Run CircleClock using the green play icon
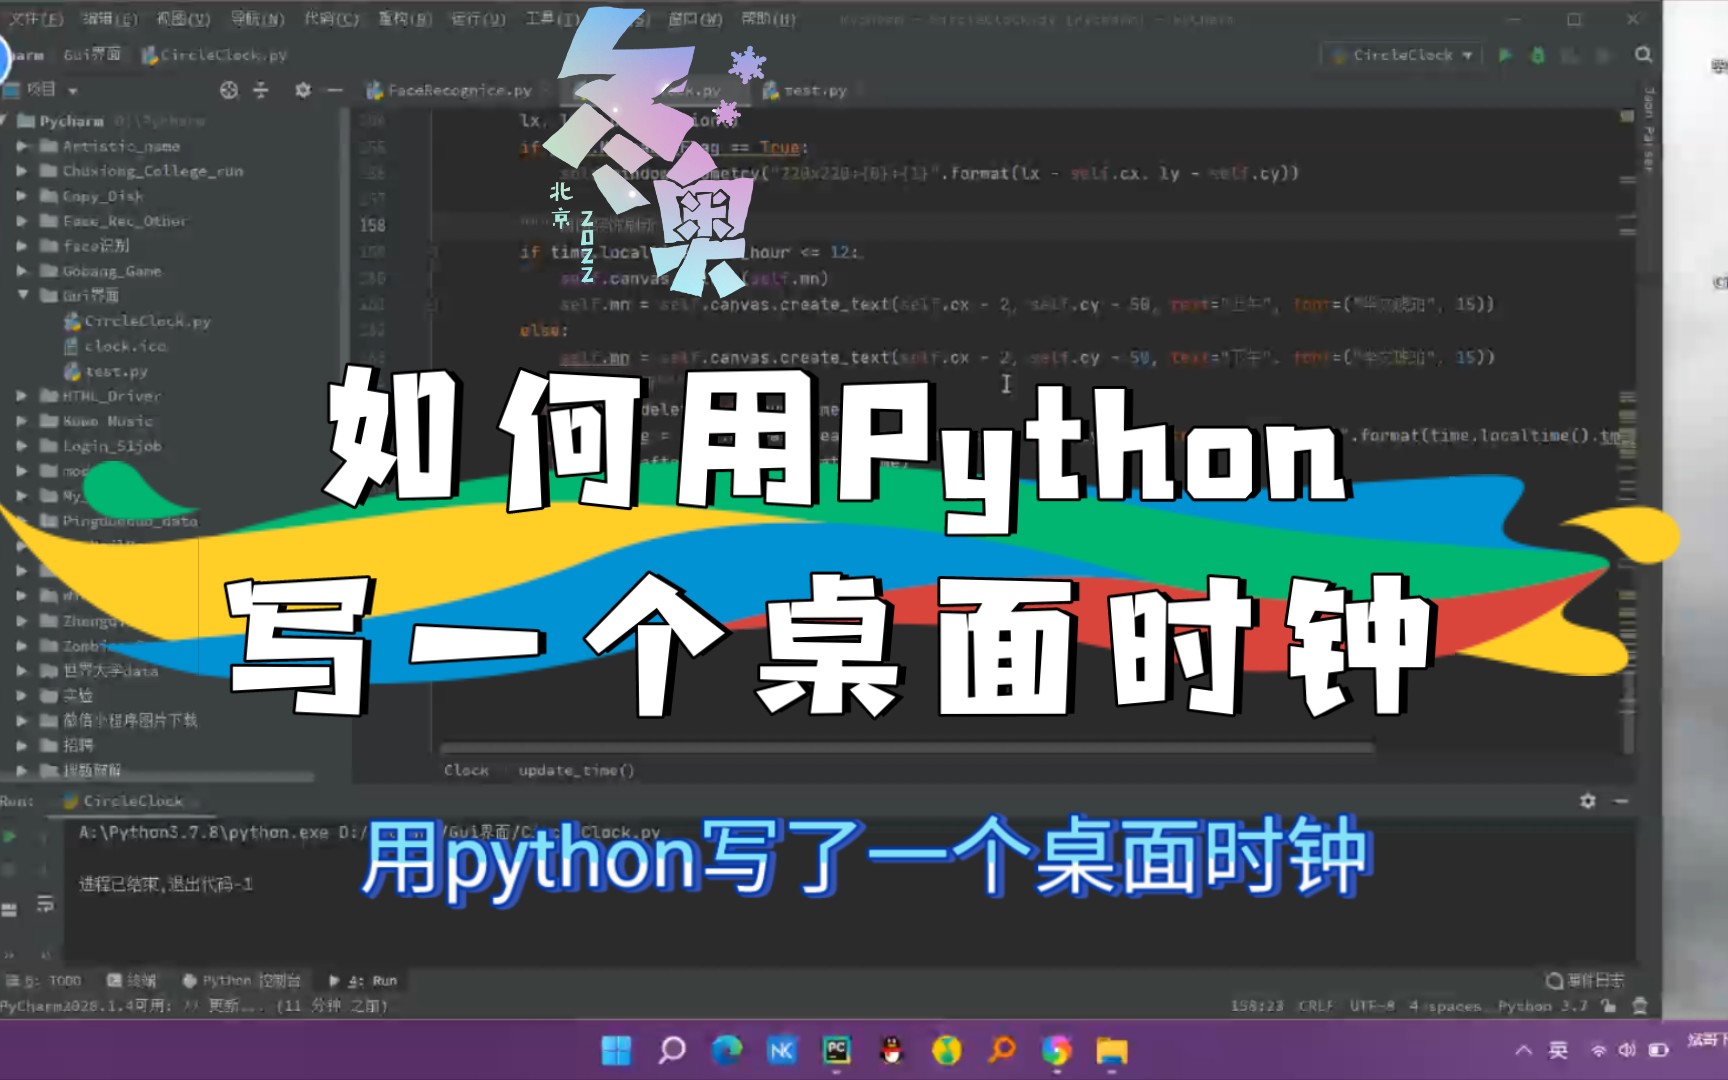Viewport: 1728px width, 1080px height. point(1504,55)
